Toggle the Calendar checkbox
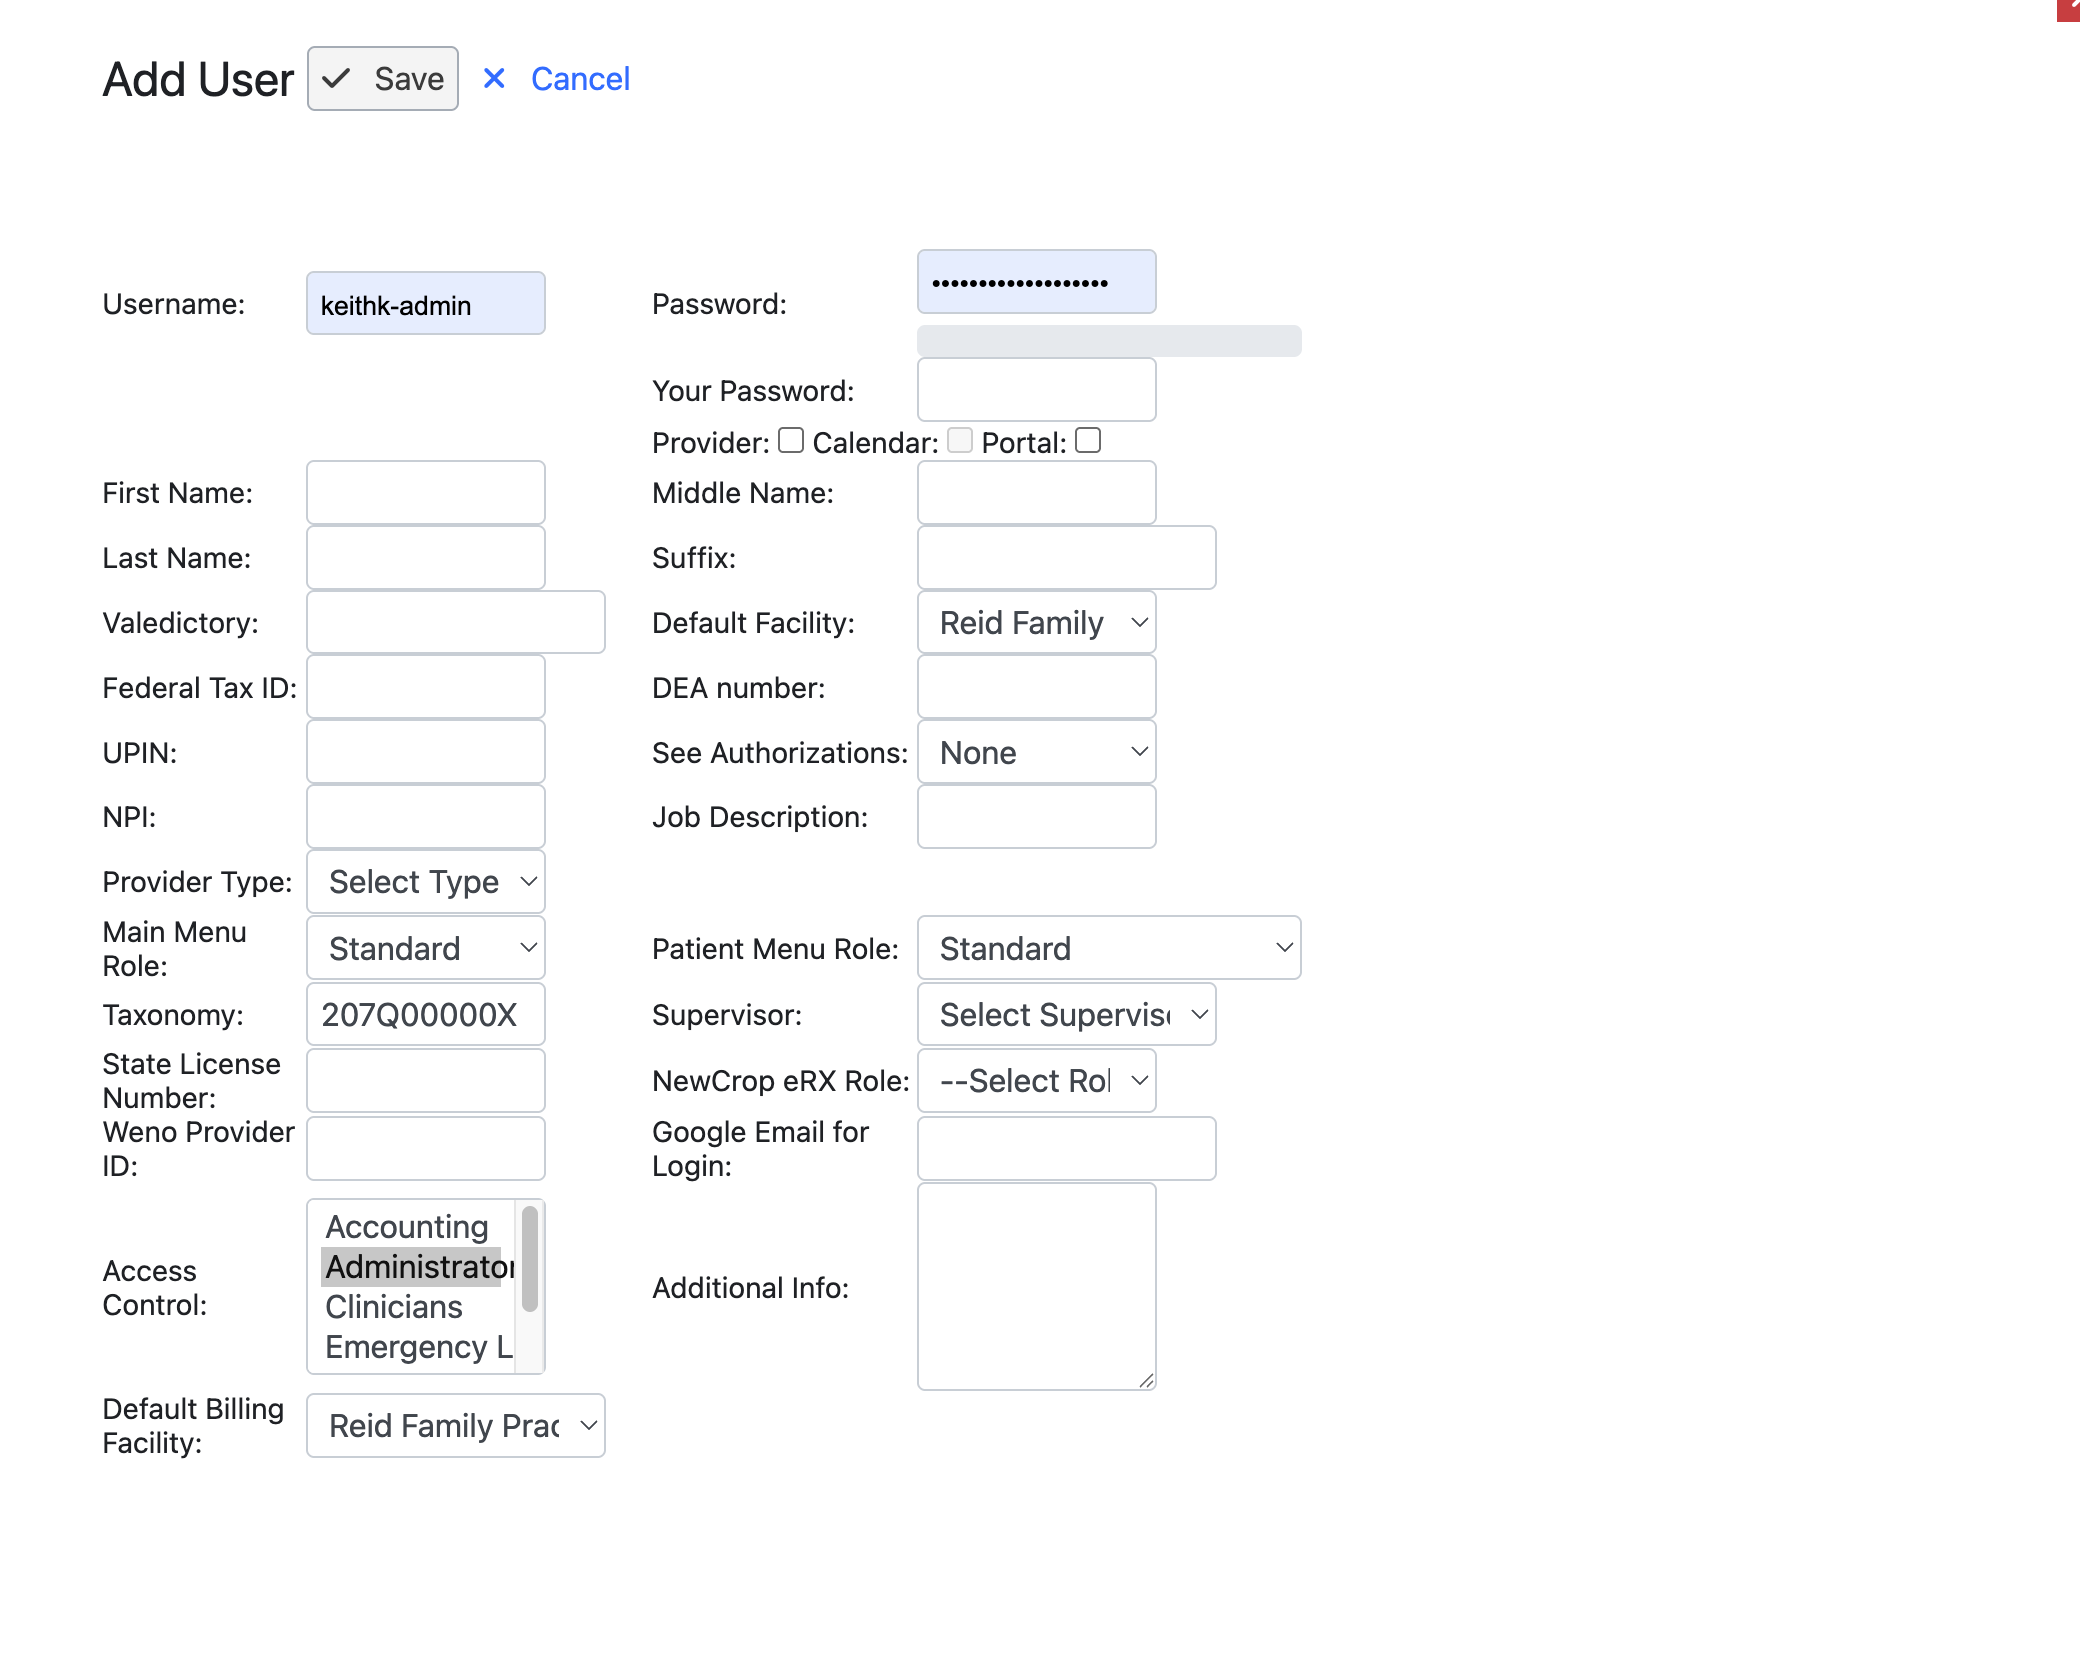Viewport: 2080px width, 1678px height. (960, 441)
